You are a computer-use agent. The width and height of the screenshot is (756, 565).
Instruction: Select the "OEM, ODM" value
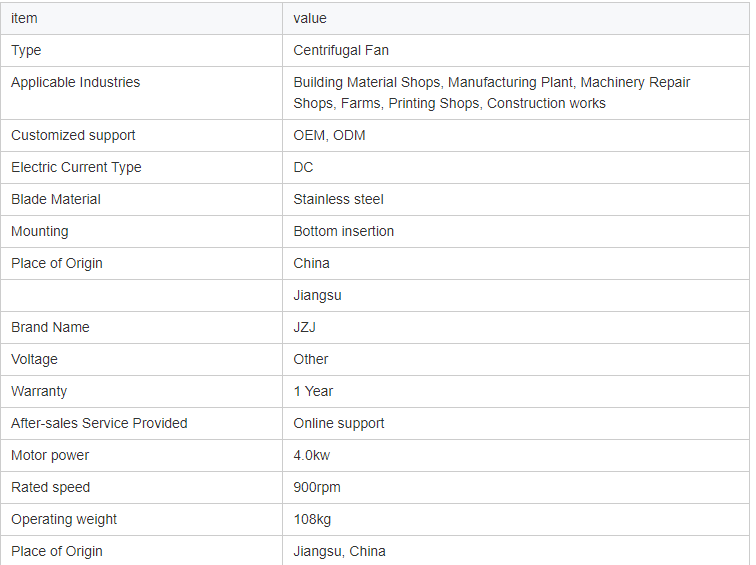click(329, 135)
